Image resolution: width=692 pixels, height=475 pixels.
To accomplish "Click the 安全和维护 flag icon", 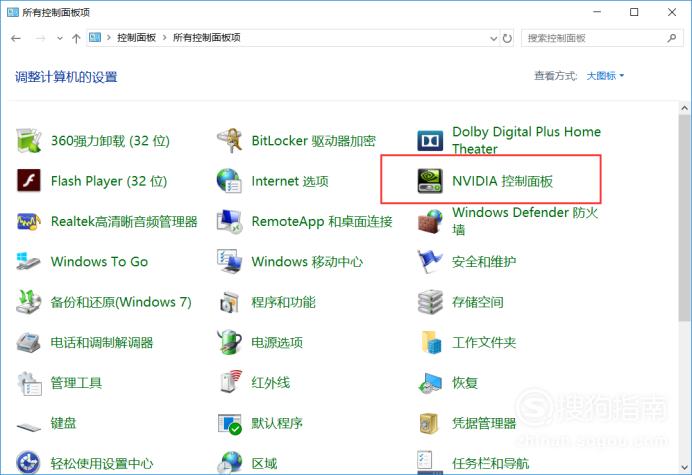I will click(x=430, y=261).
